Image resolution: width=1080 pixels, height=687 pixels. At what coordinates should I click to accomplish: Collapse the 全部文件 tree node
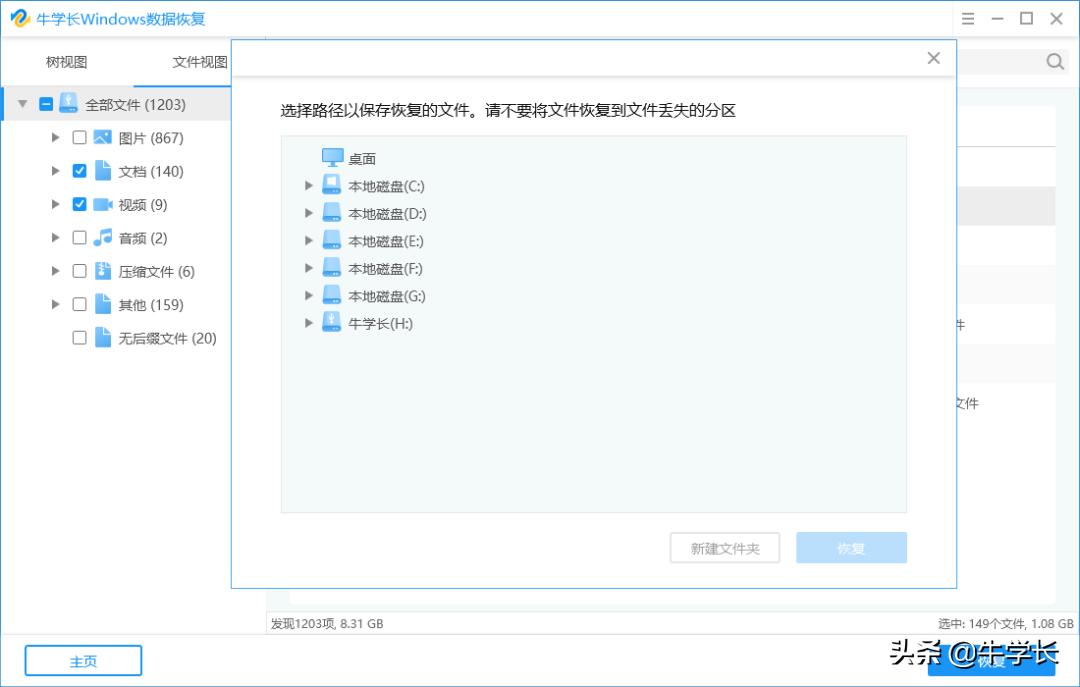22,103
